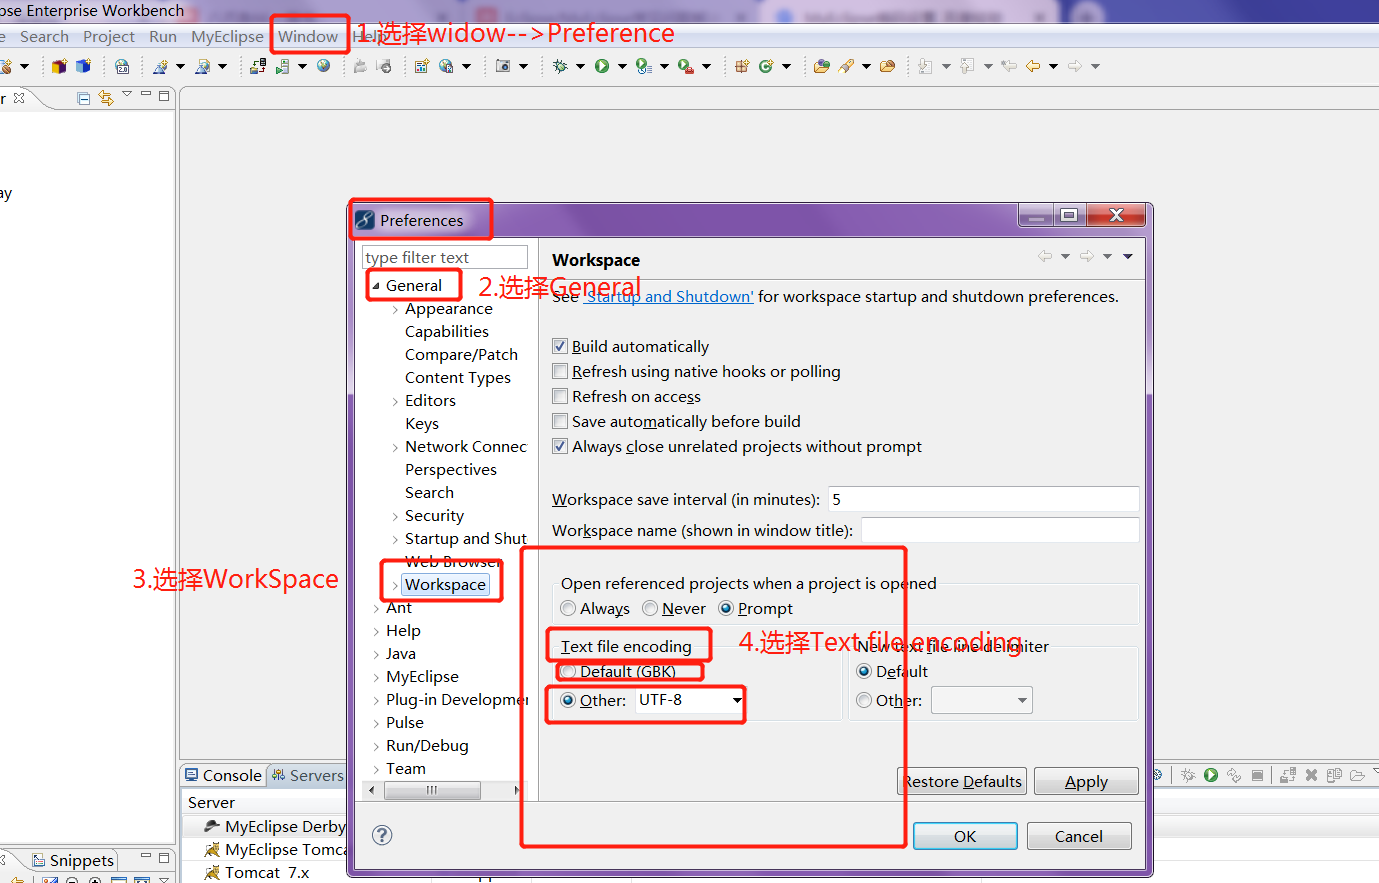
Task: Click the 2.0 globe toolbar icon
Action: coord(122,66)
